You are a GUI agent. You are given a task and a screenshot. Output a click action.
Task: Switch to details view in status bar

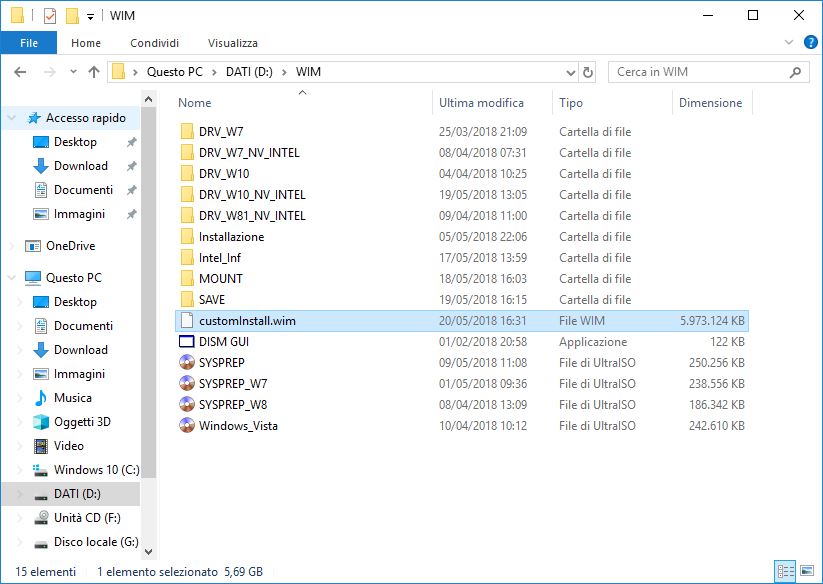(785, 571)
